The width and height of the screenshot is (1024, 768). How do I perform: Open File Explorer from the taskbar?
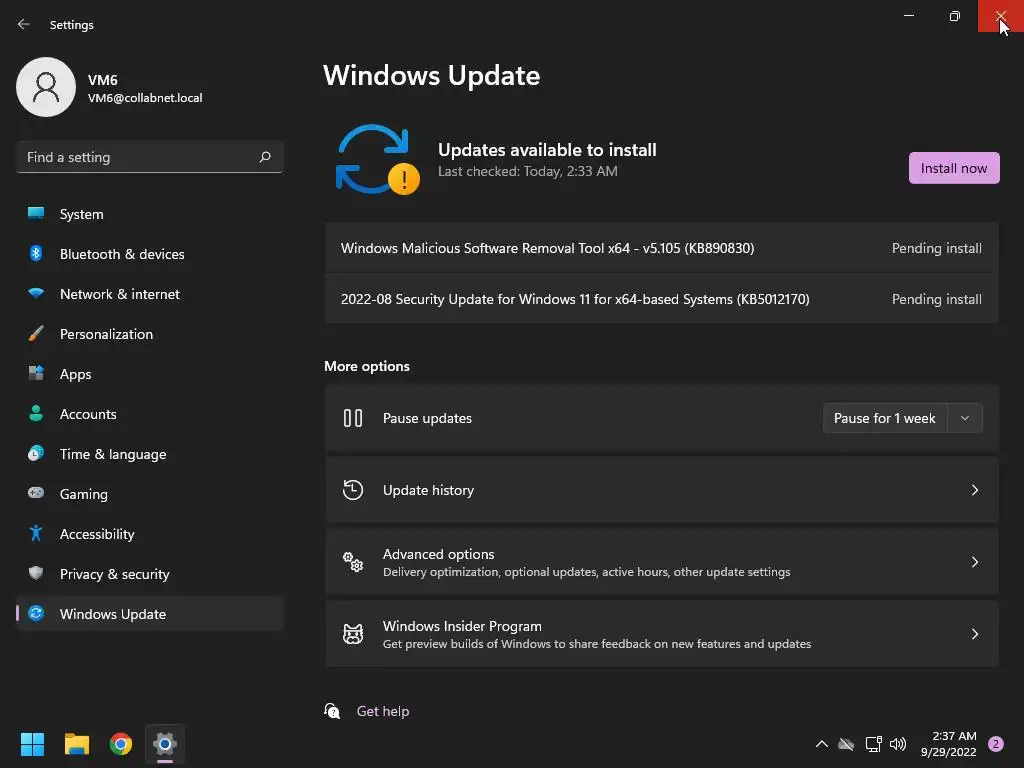pyautogui.click(x=77, y=744)
